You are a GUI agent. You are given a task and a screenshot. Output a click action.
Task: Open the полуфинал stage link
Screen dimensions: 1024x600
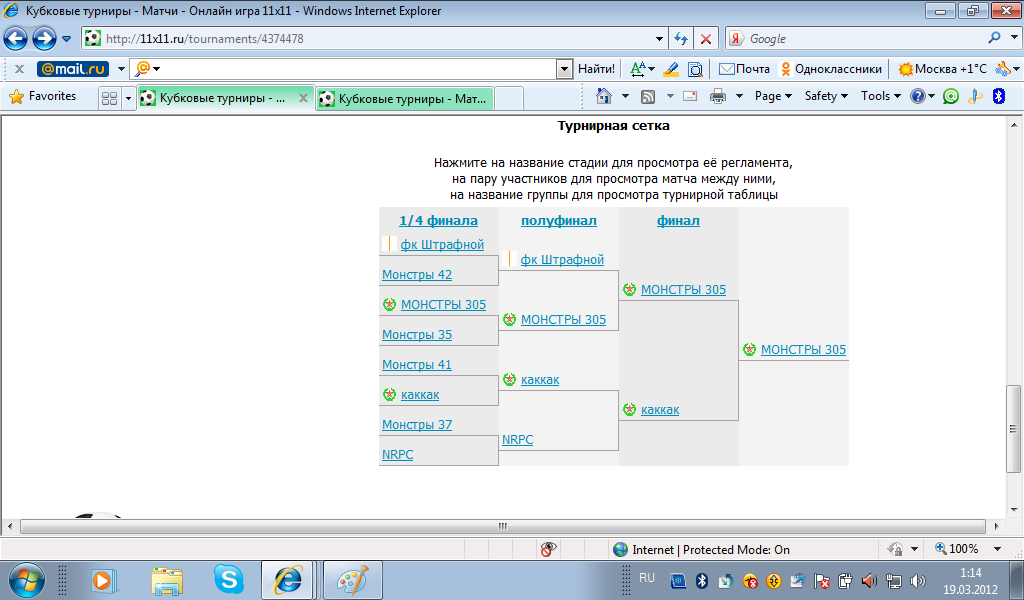click(x=558, y=221)
